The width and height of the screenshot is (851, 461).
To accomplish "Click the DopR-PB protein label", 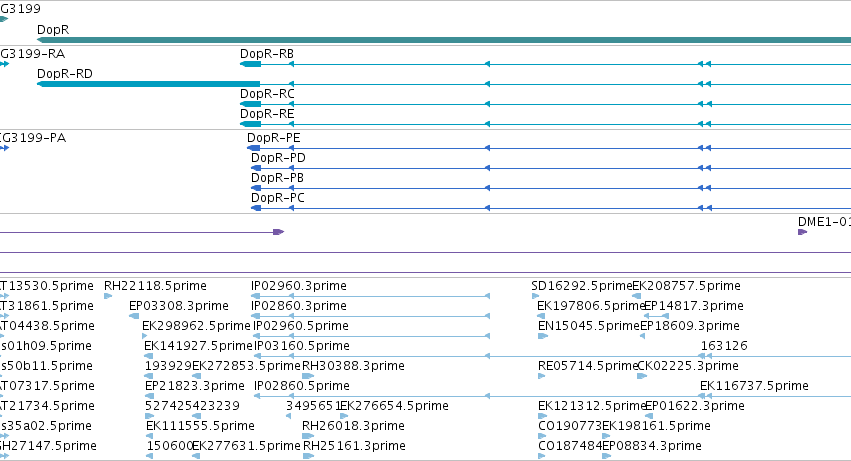I will pyautogui.click(x=277, y=178).
